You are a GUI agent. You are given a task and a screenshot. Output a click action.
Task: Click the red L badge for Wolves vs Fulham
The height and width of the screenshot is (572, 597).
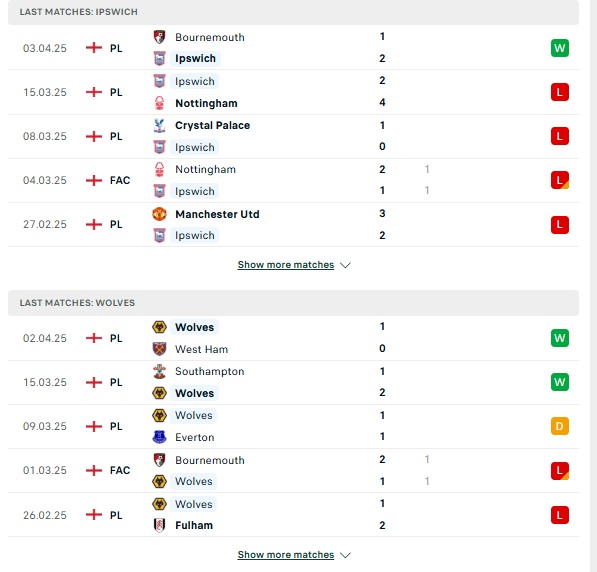tap(559, 515)
